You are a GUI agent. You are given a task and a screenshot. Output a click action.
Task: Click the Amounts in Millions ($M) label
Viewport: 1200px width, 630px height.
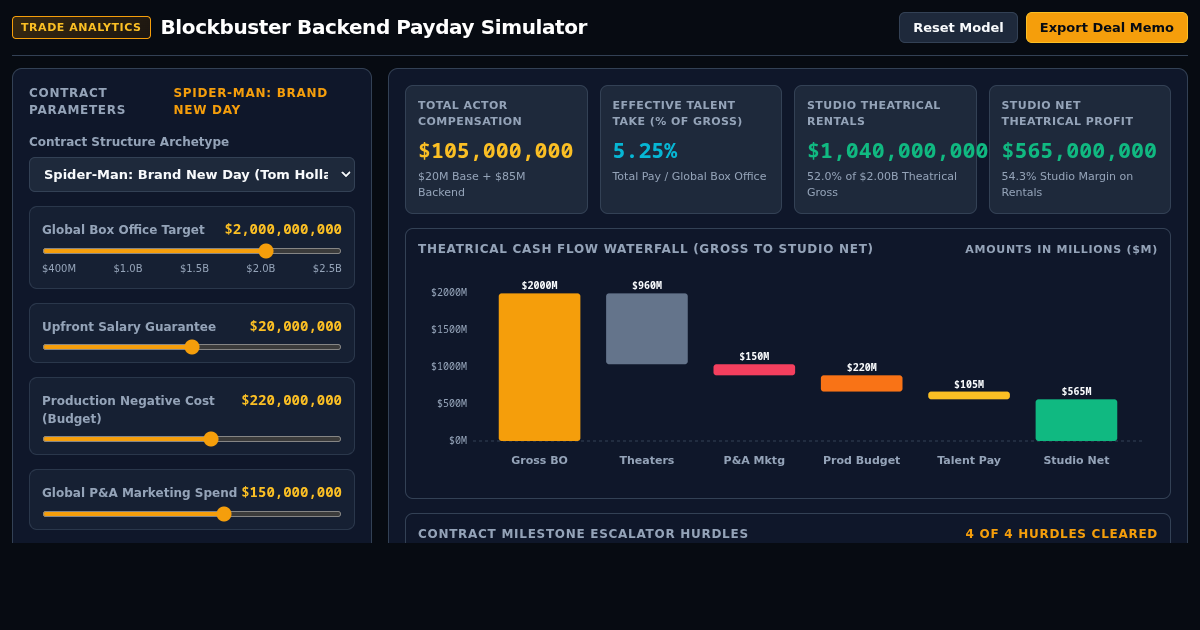tap(1061, 249)
